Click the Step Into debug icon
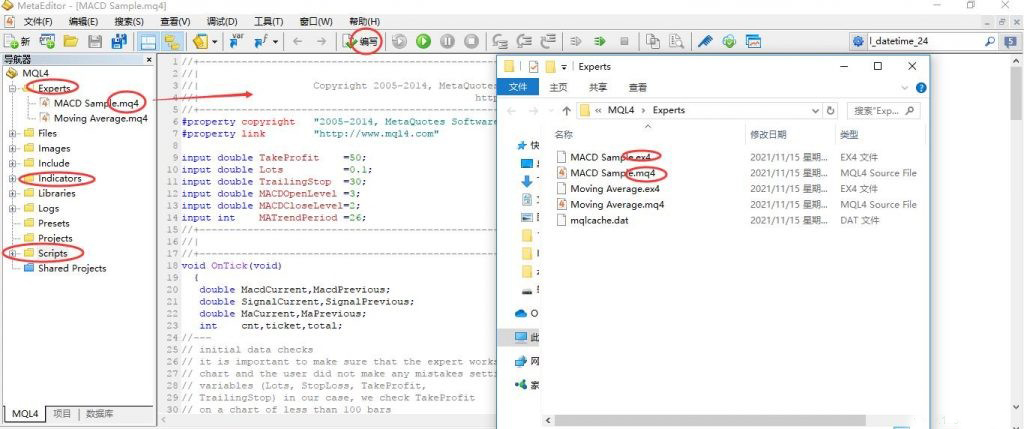The width and height of the screenshot is (1024, 429). [501, 41]
